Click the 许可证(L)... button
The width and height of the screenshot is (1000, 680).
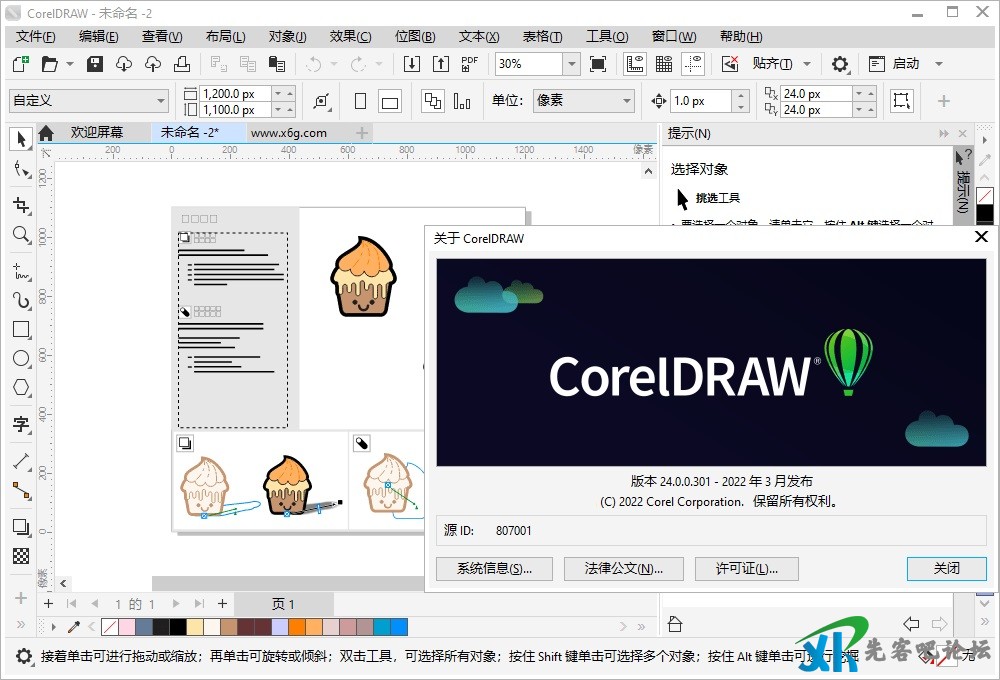click(746, 568)
